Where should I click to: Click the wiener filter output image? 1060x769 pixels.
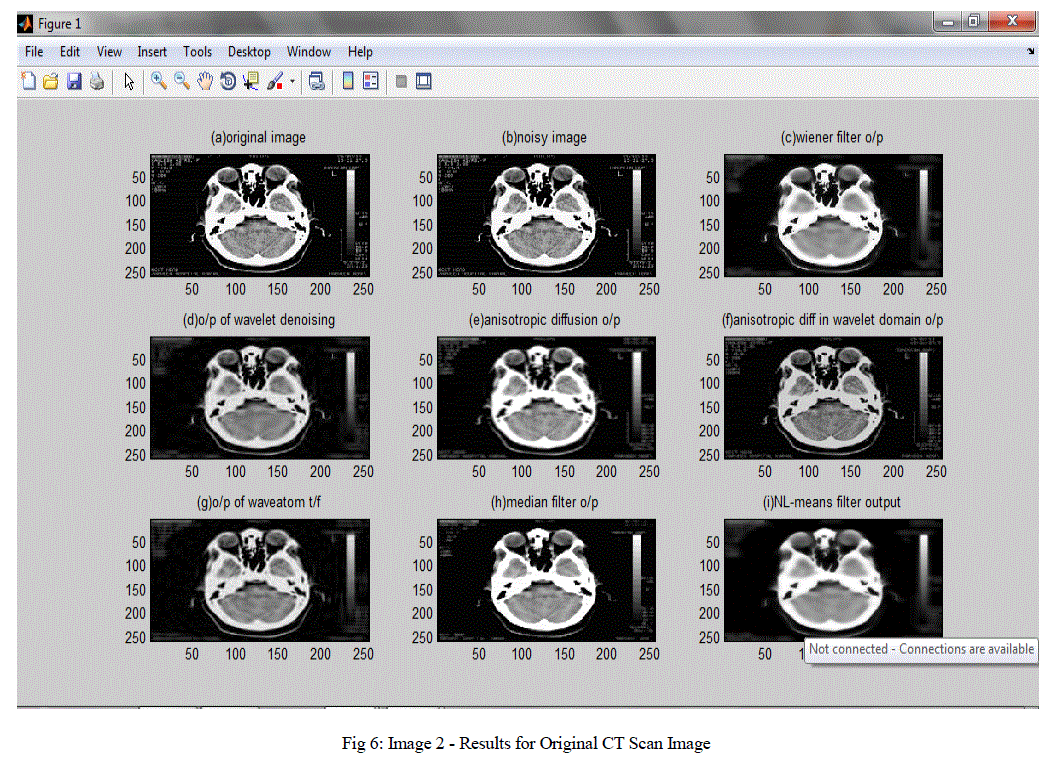833,215
